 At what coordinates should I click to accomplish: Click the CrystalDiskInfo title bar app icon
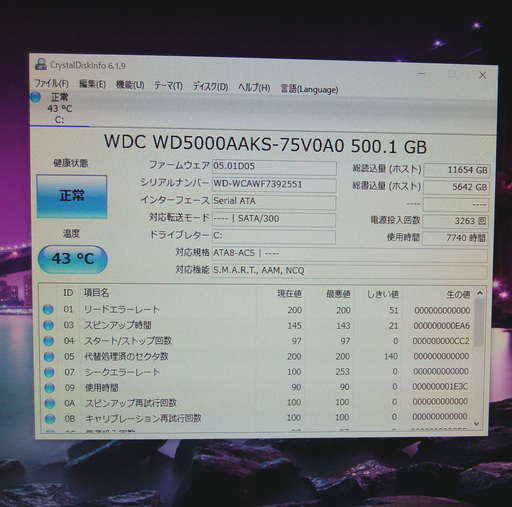click(41, 64)
